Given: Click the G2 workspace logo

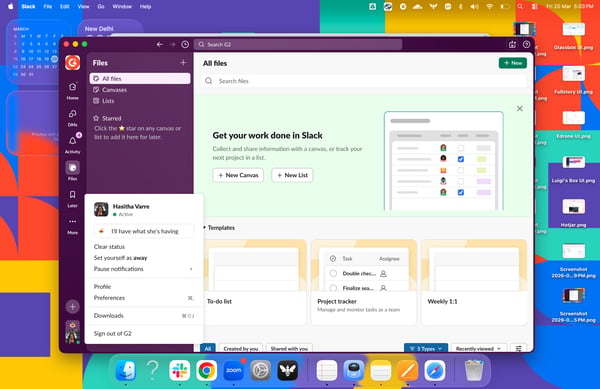Looking at the screenshot, I should 72,62.
